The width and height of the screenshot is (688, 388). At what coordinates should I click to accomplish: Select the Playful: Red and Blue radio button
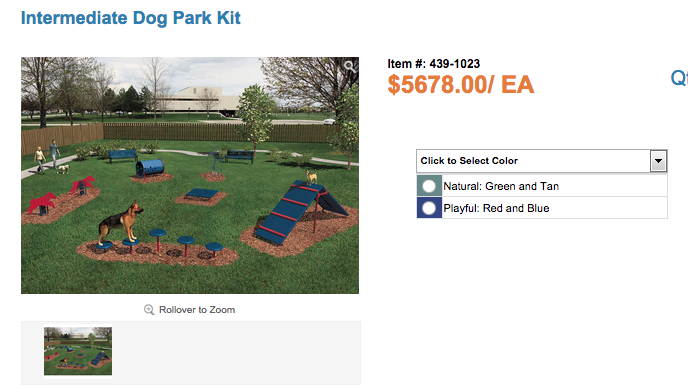click(429, 208)
